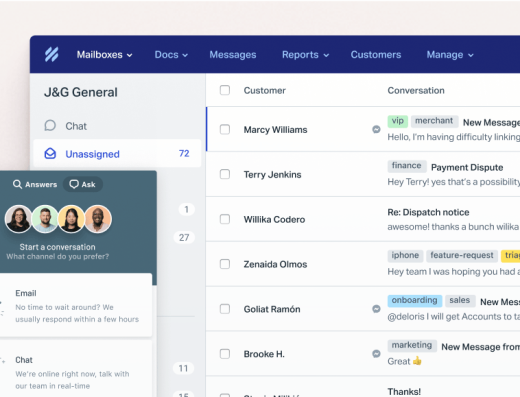Click the sidebar count badge 11
Screen dimensions: 520x397
point(183,368)
